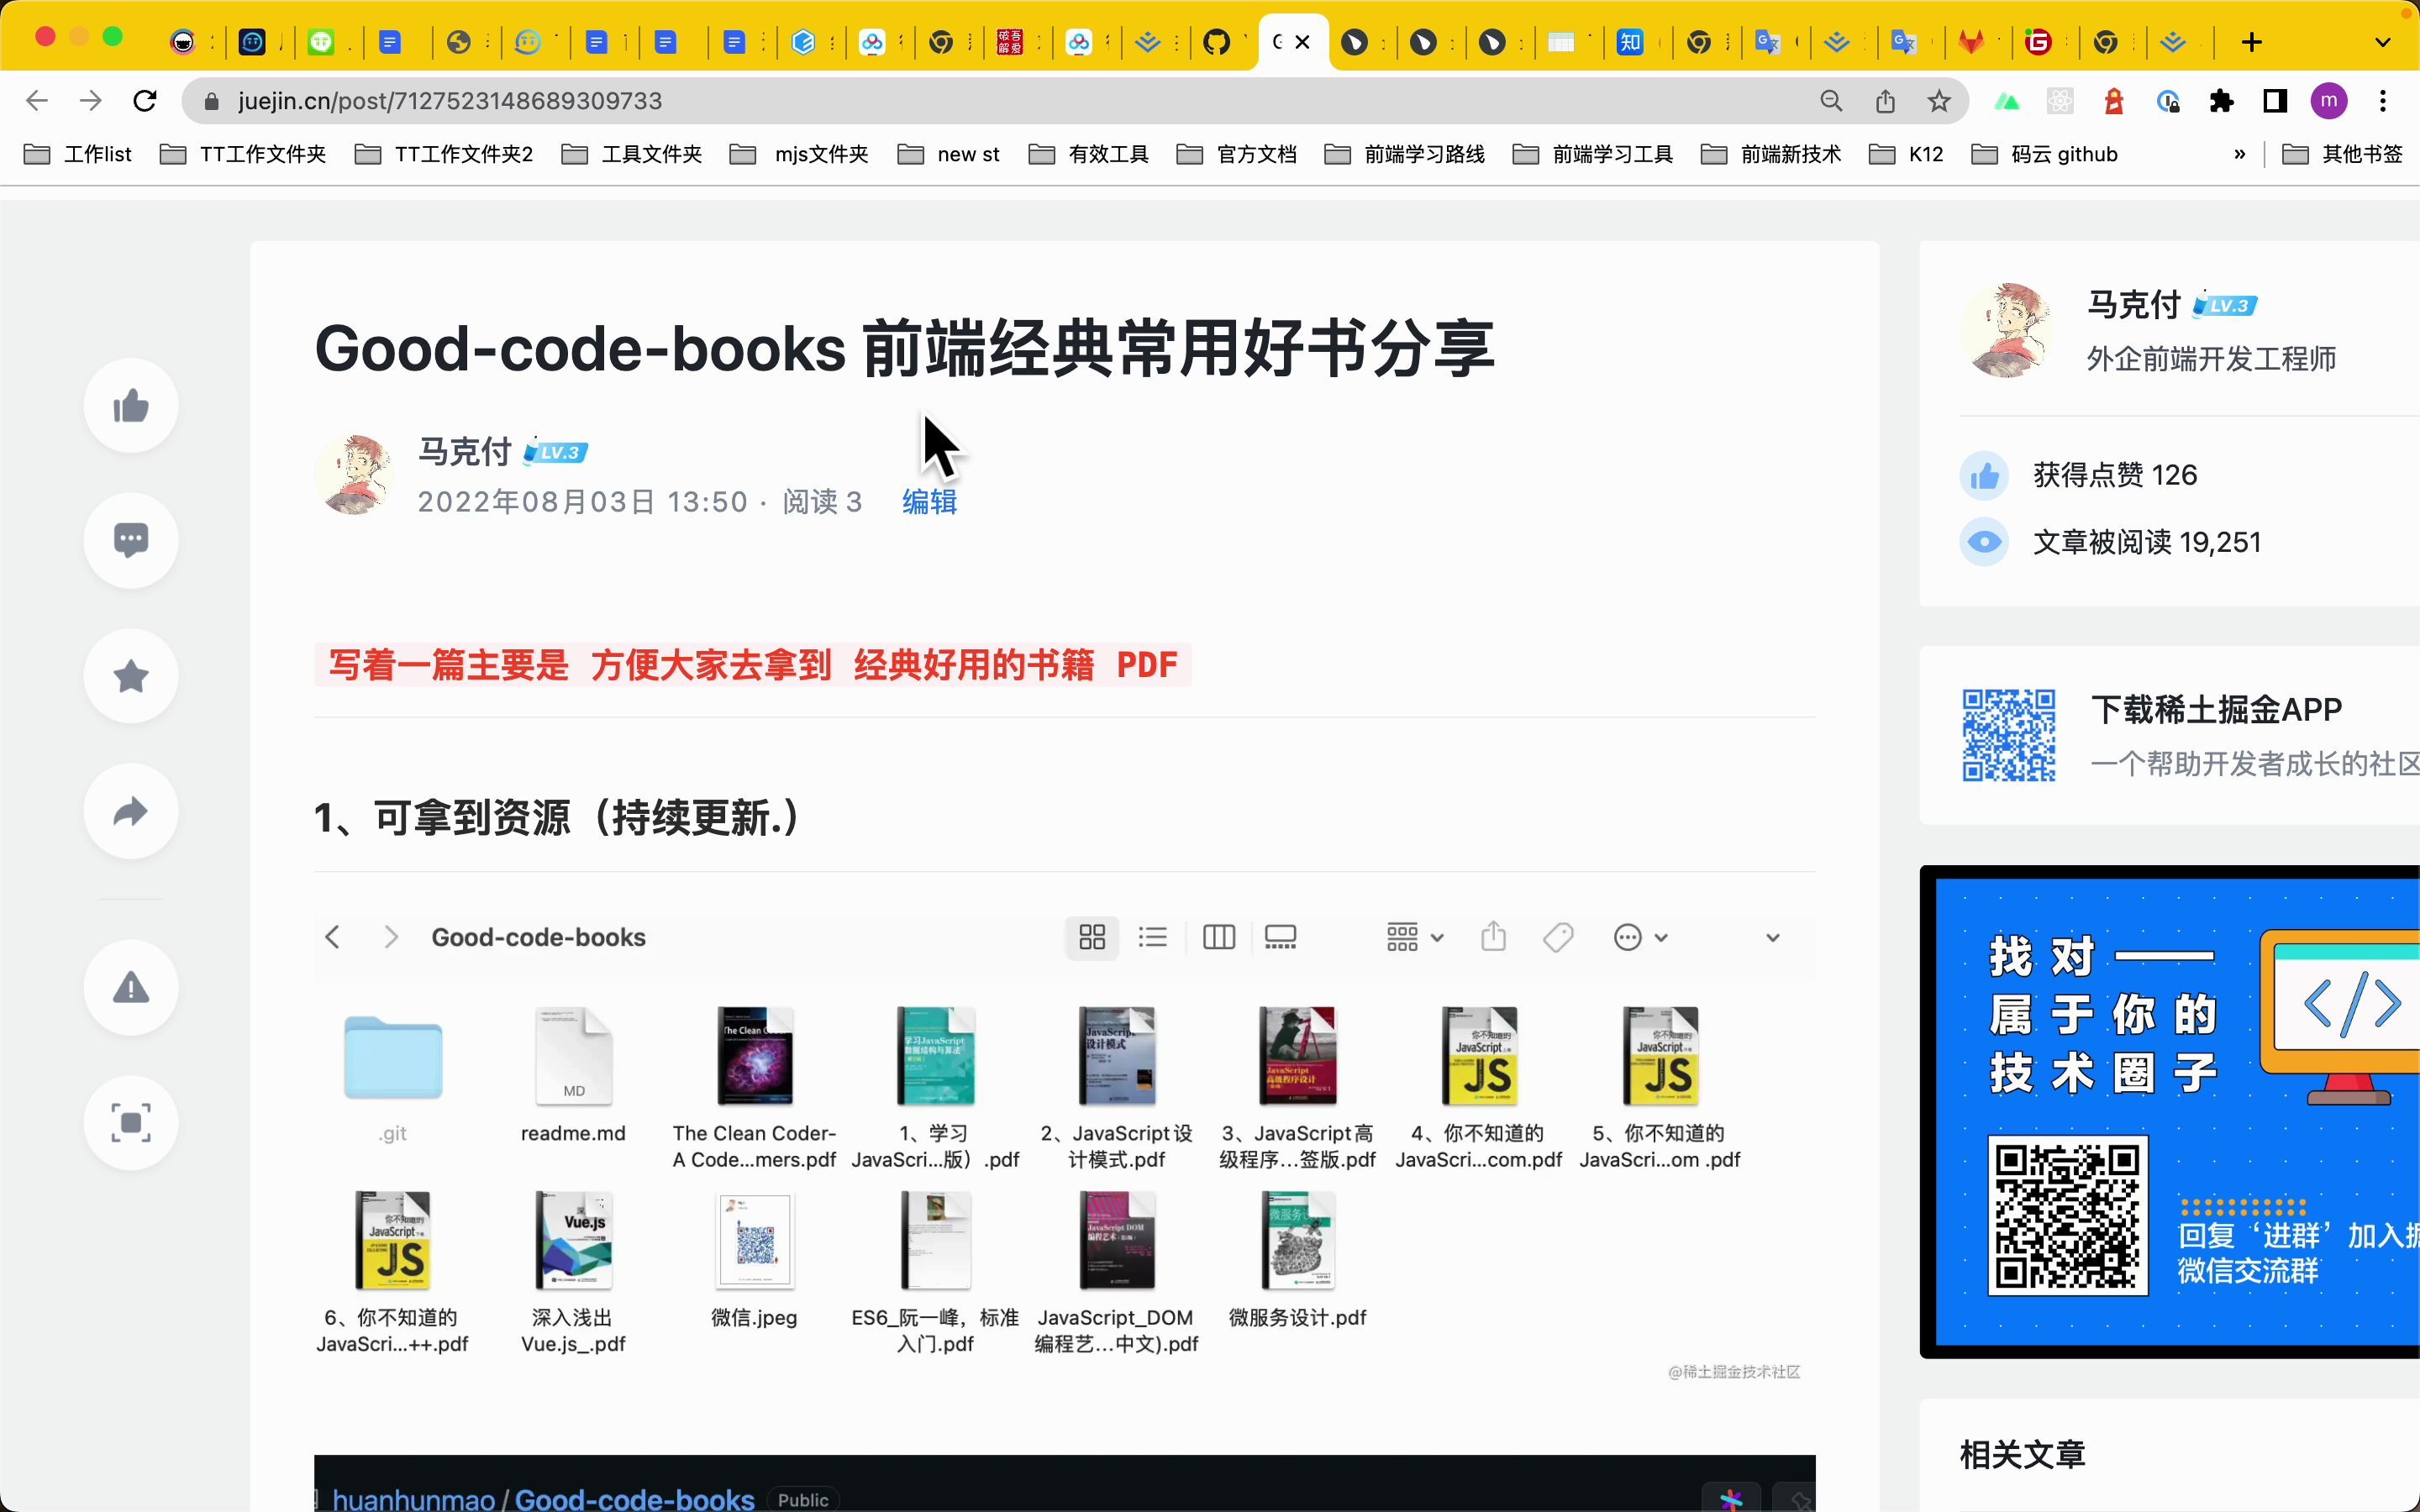
Task: Reload the page
Action: 145,101
